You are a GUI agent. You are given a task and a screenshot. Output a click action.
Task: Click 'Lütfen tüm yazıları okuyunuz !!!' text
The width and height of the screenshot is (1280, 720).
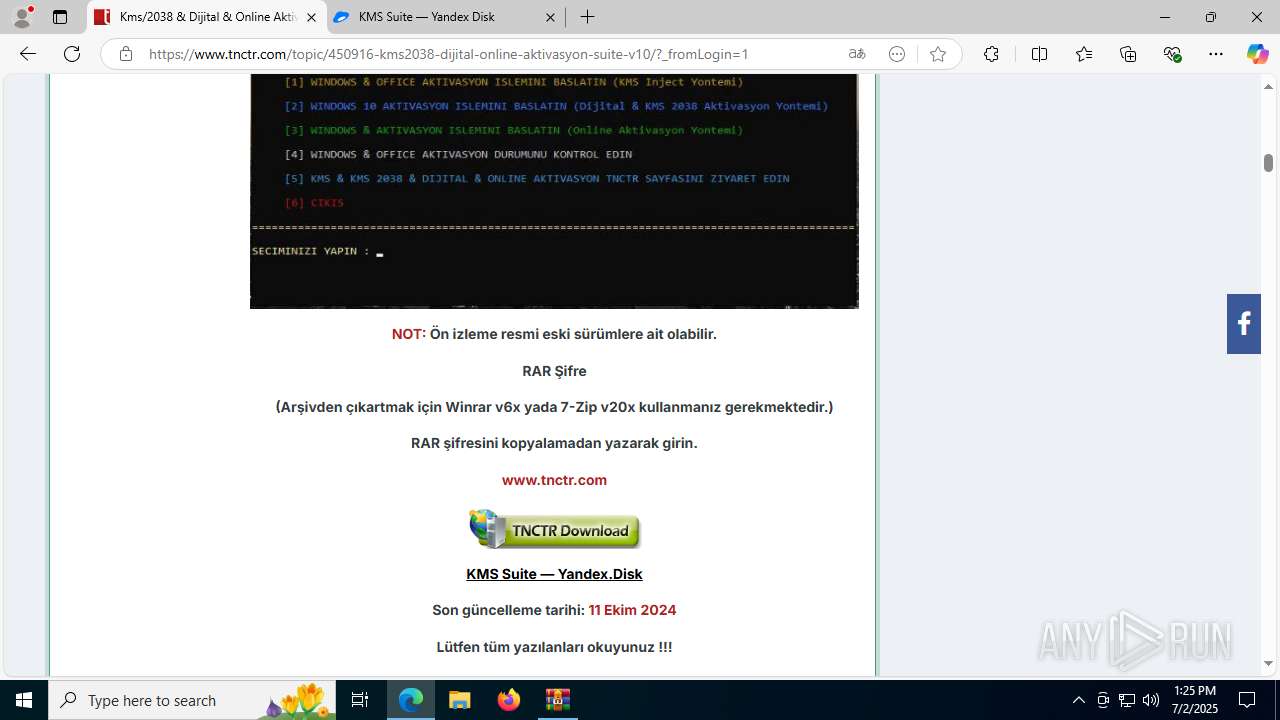(x=554, y=647)
